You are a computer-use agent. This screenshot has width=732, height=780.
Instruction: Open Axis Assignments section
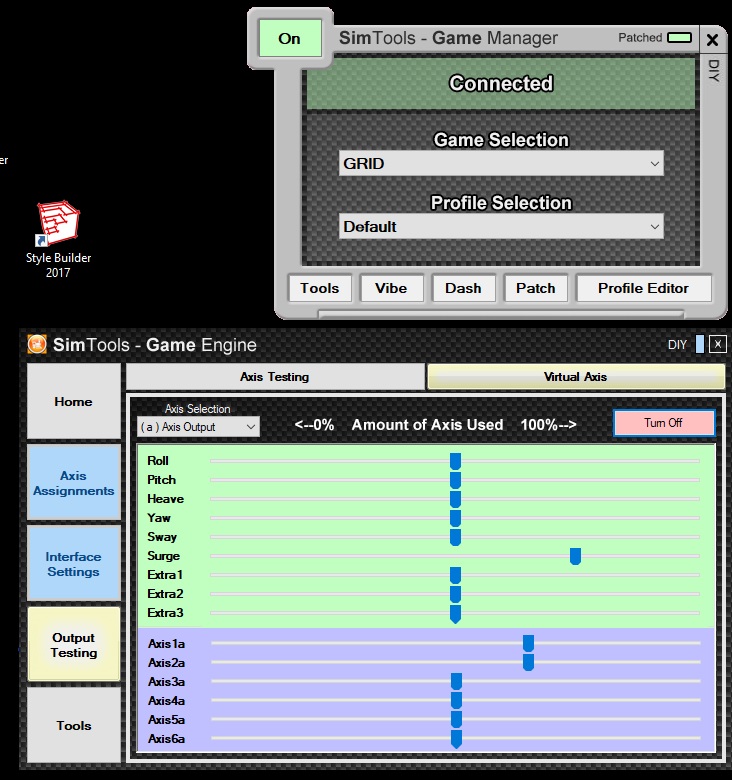coord(74,483)
